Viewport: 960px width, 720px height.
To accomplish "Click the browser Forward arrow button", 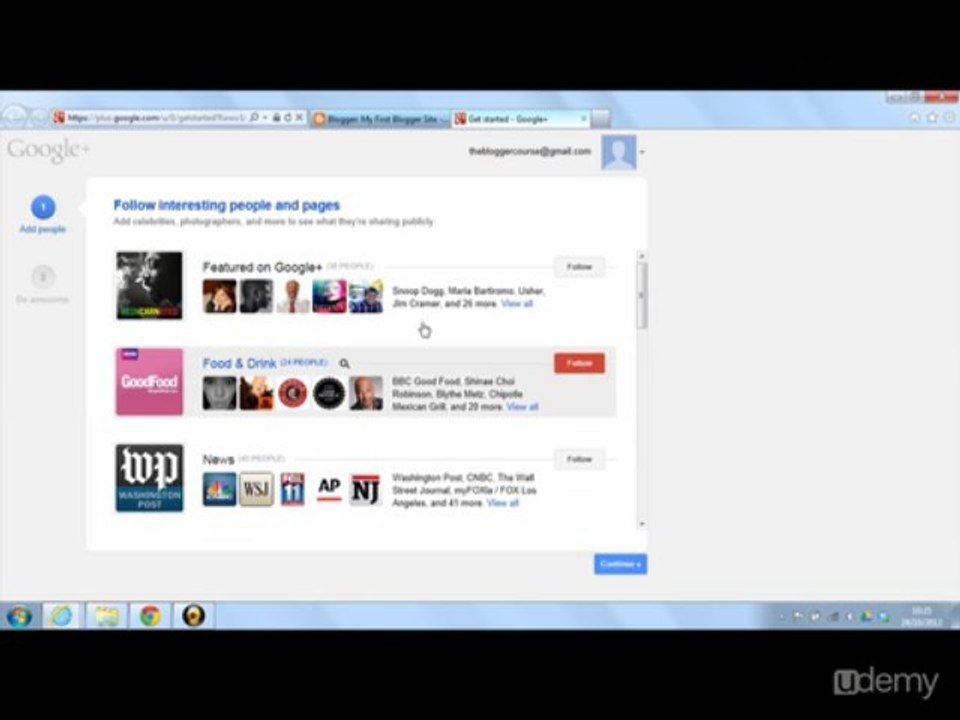I will click(39, 117).
